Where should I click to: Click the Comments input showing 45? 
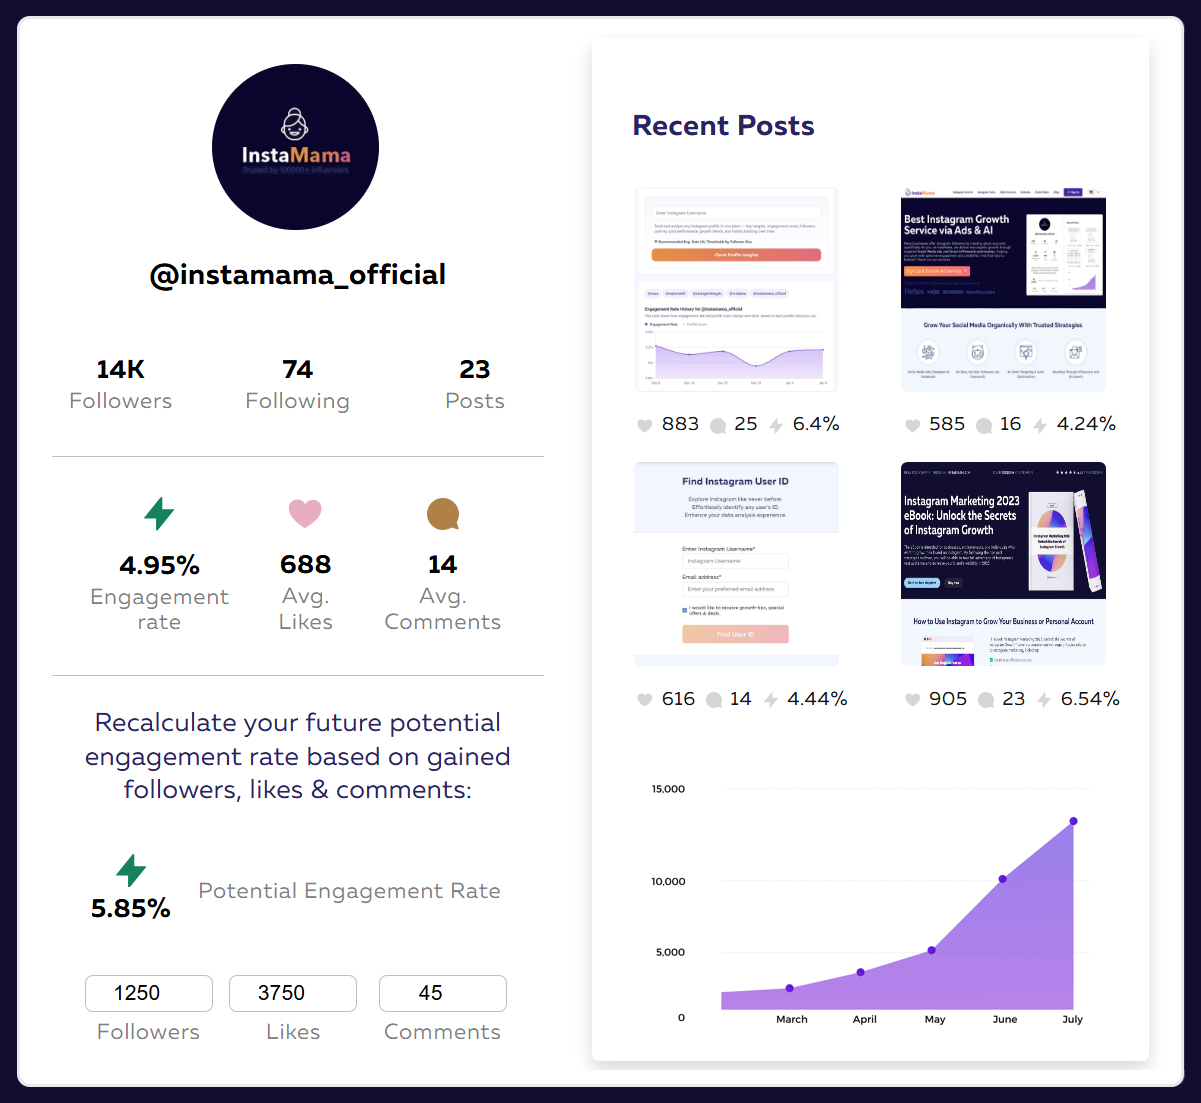pyautogui.click(x=442, y=993)
